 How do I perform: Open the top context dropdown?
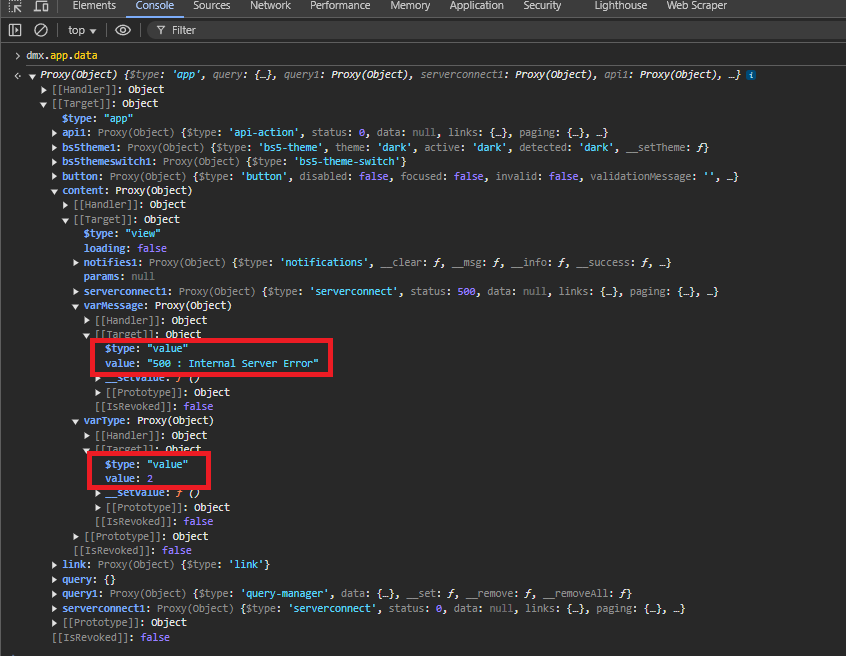(82, 30)
